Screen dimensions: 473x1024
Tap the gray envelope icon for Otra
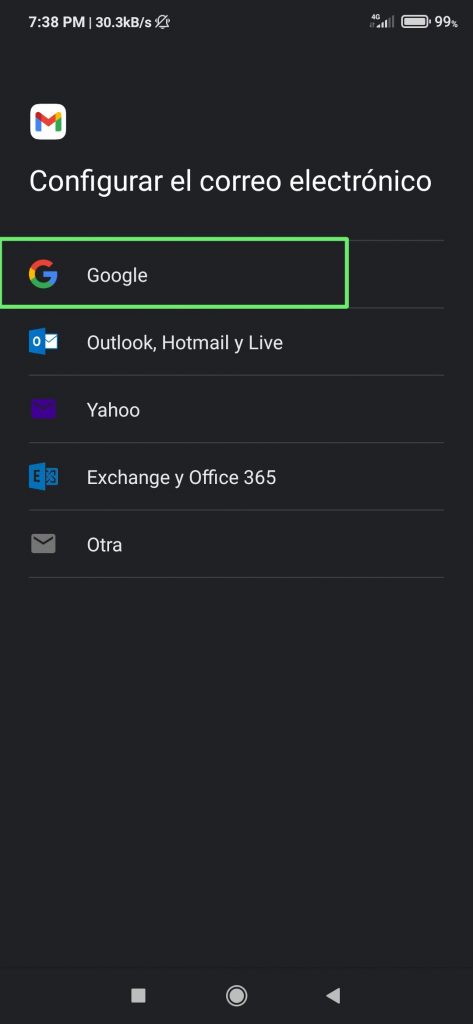click(43, 544)
